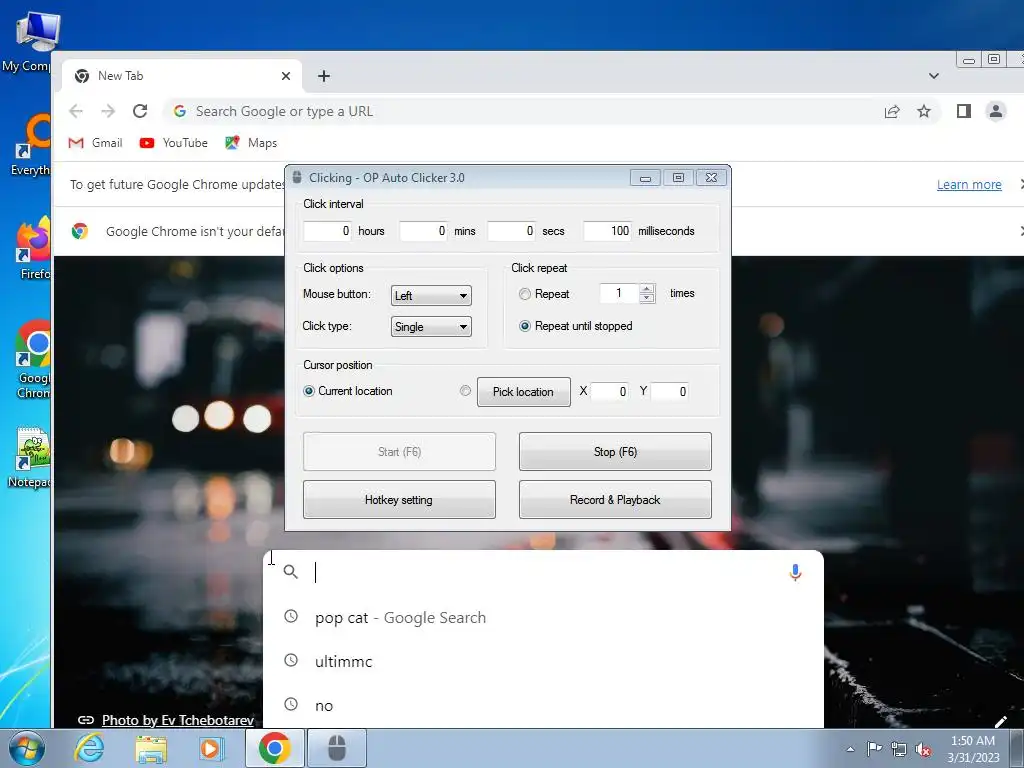Open the Chrome profile avatar
1024x768 pixels.
click(x=996, y=111)
